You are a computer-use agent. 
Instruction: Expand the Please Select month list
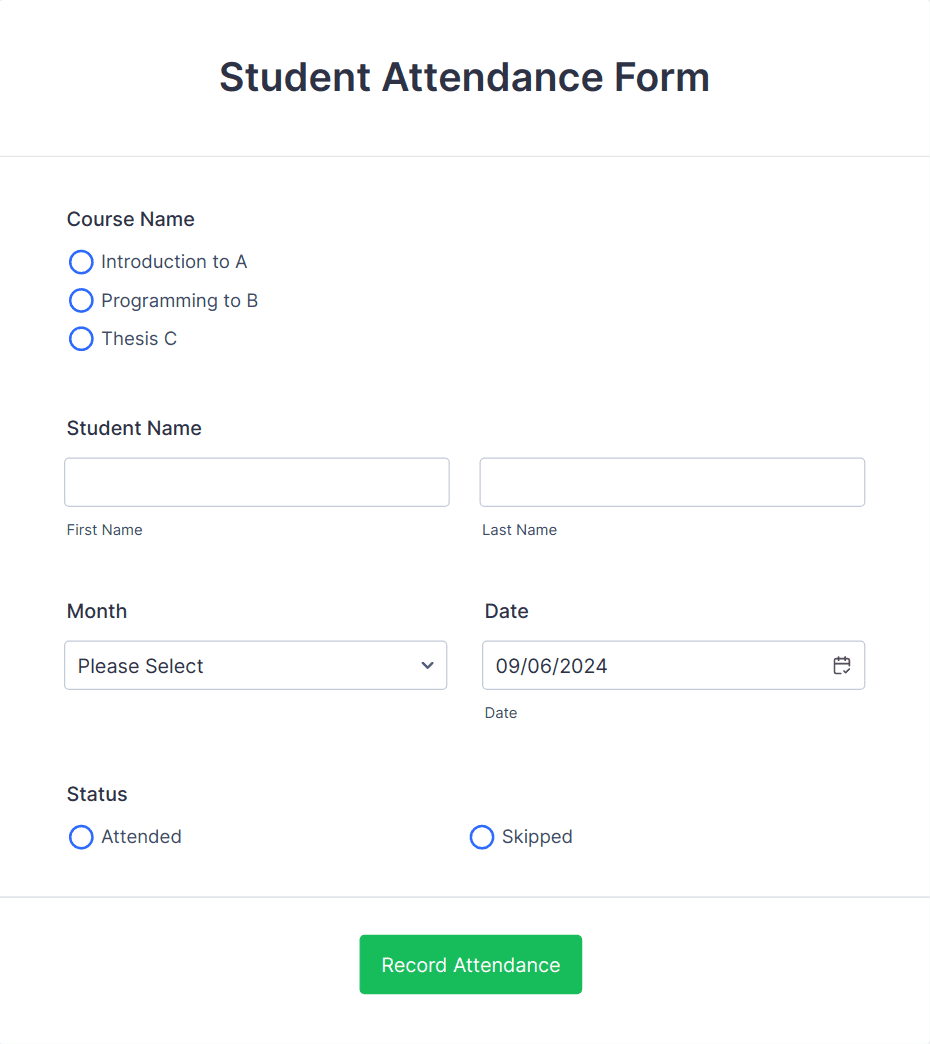[255, 665]
